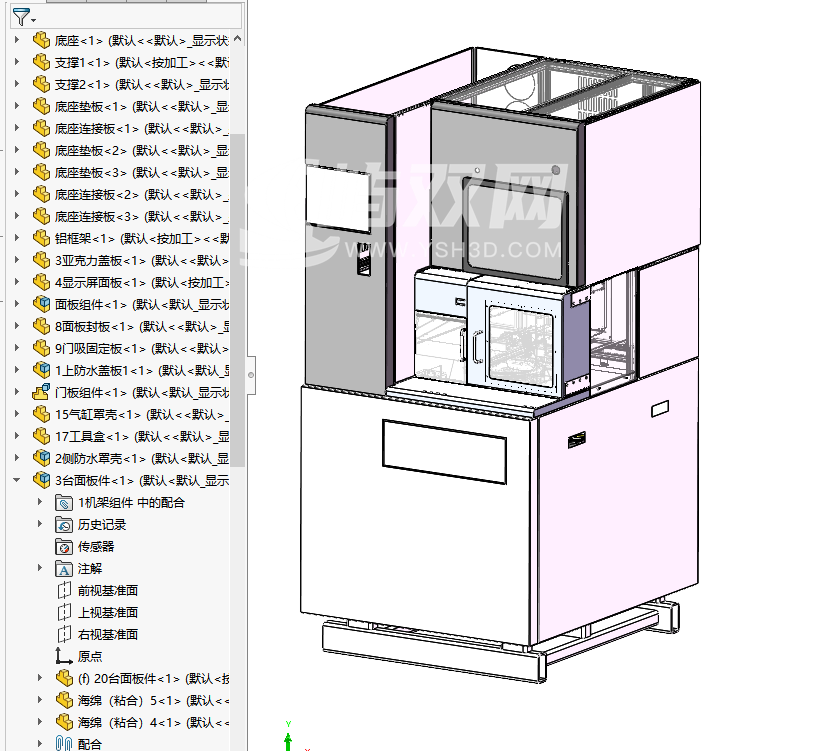Click the part icon of 9门吸固定板<1>
Screen dimensions: 835x751
[41, 348]
